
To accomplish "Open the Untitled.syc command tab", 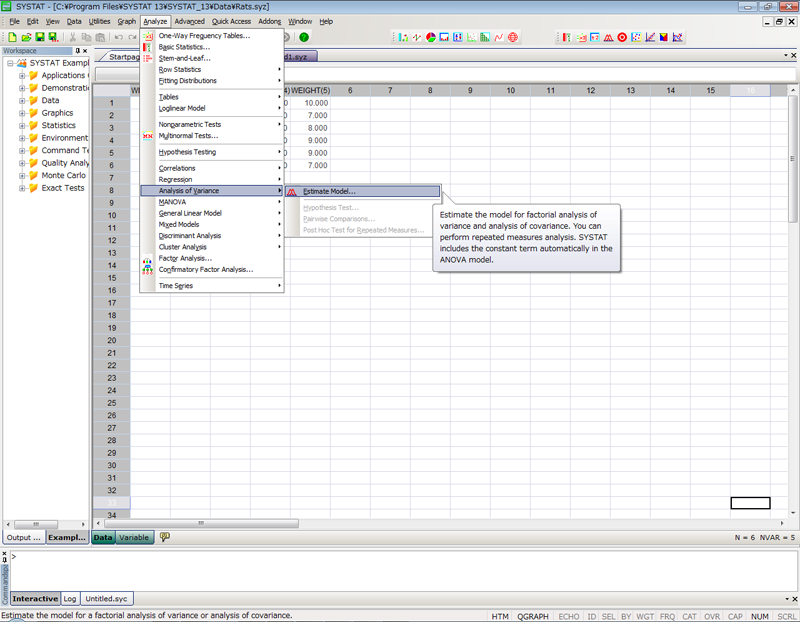I will point(106,599).
